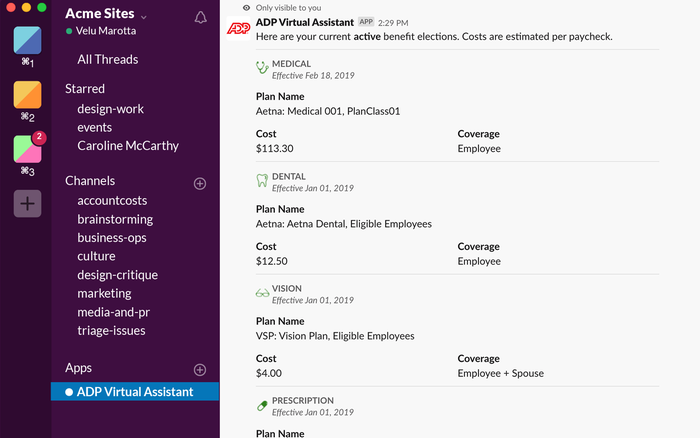Click green presence dot beside Velu Marotta
The image size is (700, 438).
point(69,31)
